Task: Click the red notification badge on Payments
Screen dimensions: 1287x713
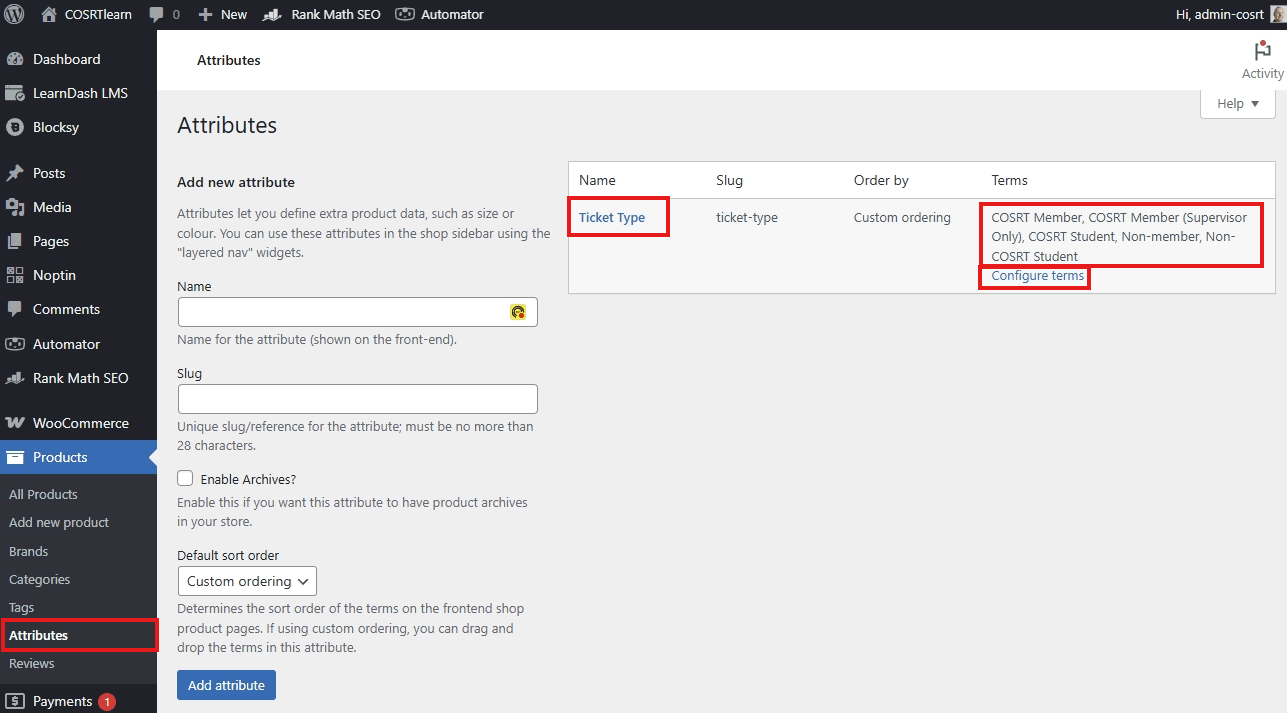Action: coord(106,701)
